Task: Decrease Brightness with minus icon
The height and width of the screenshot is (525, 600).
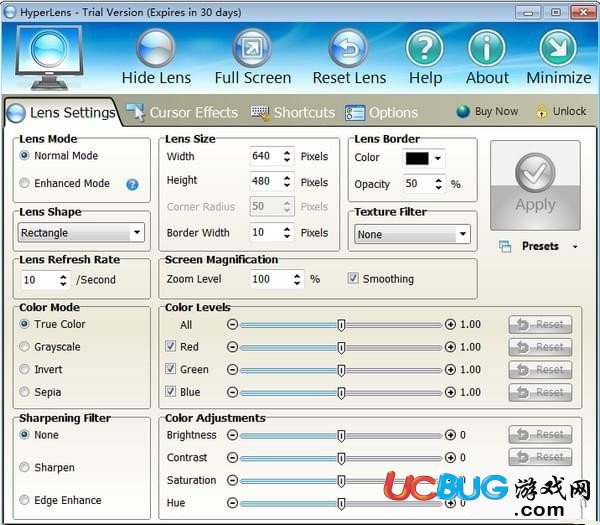Action: pyautogui.click(x=232, y=435)
